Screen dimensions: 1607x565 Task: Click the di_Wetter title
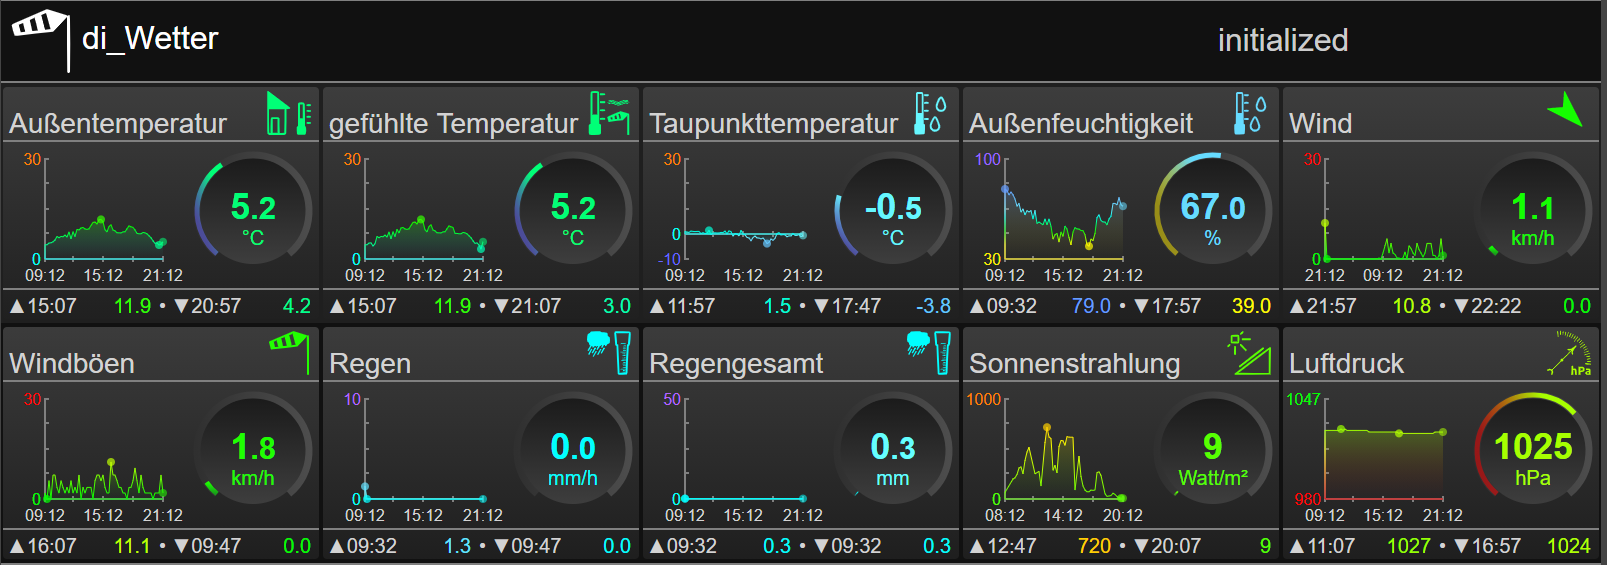click(x=150, y=38)
